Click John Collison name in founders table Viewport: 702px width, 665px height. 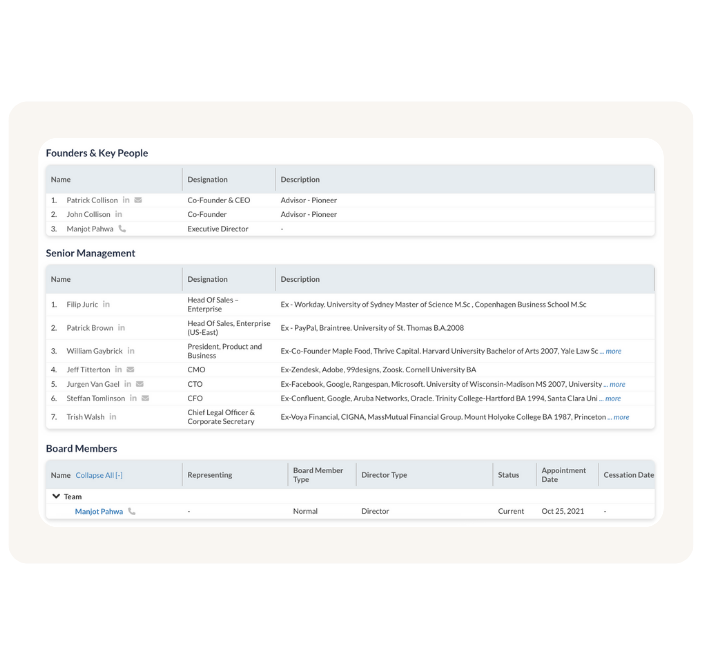pyautogui.click(x=88, y=215)
